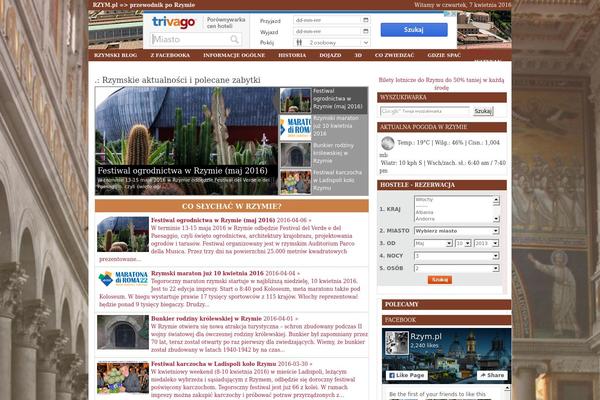Open the GDZIE SPAĆ menu item
Viewport: 600px width, 400px height.
point(444,55)
